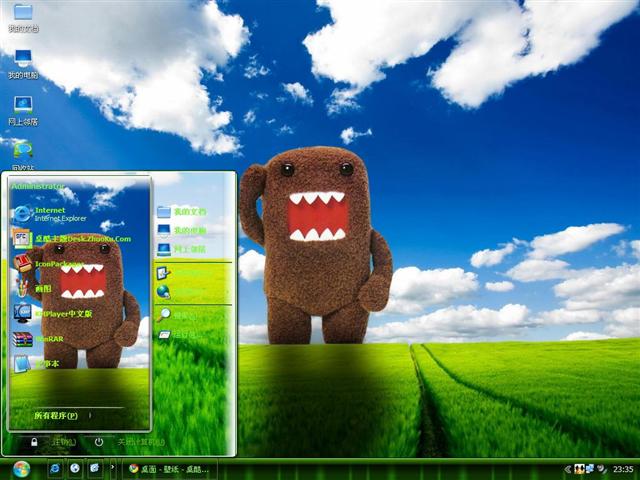The image size is (640, 480).
Task: Click the 23:35 taskbar clock
Action: point(623,469)
